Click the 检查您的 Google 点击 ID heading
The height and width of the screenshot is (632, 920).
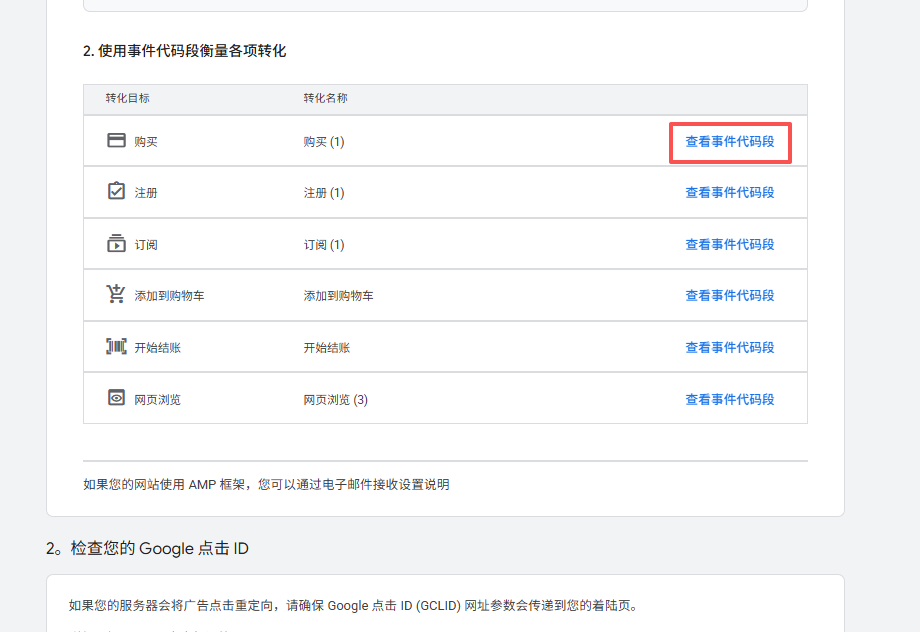click(147, 548)
